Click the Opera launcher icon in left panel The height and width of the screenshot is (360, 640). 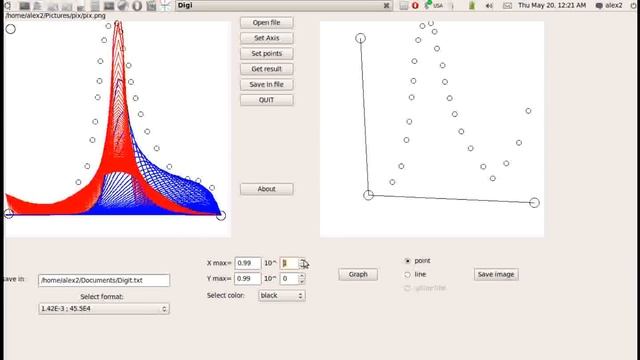tap(138, 6)
